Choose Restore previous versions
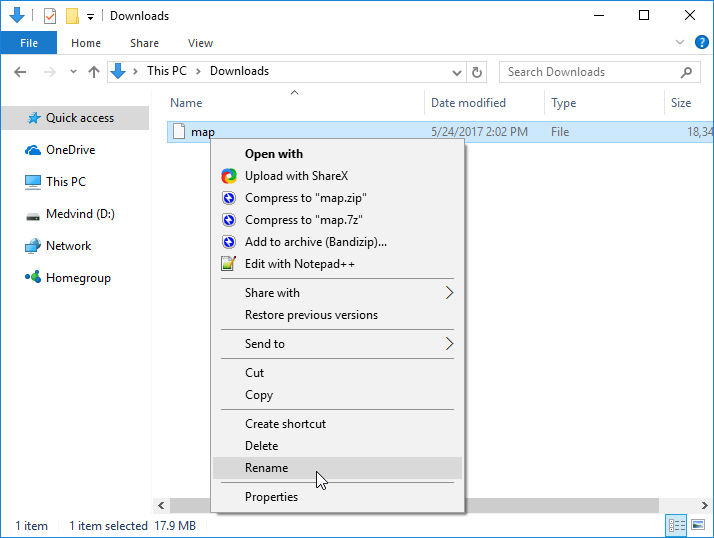 click(337, 315)
